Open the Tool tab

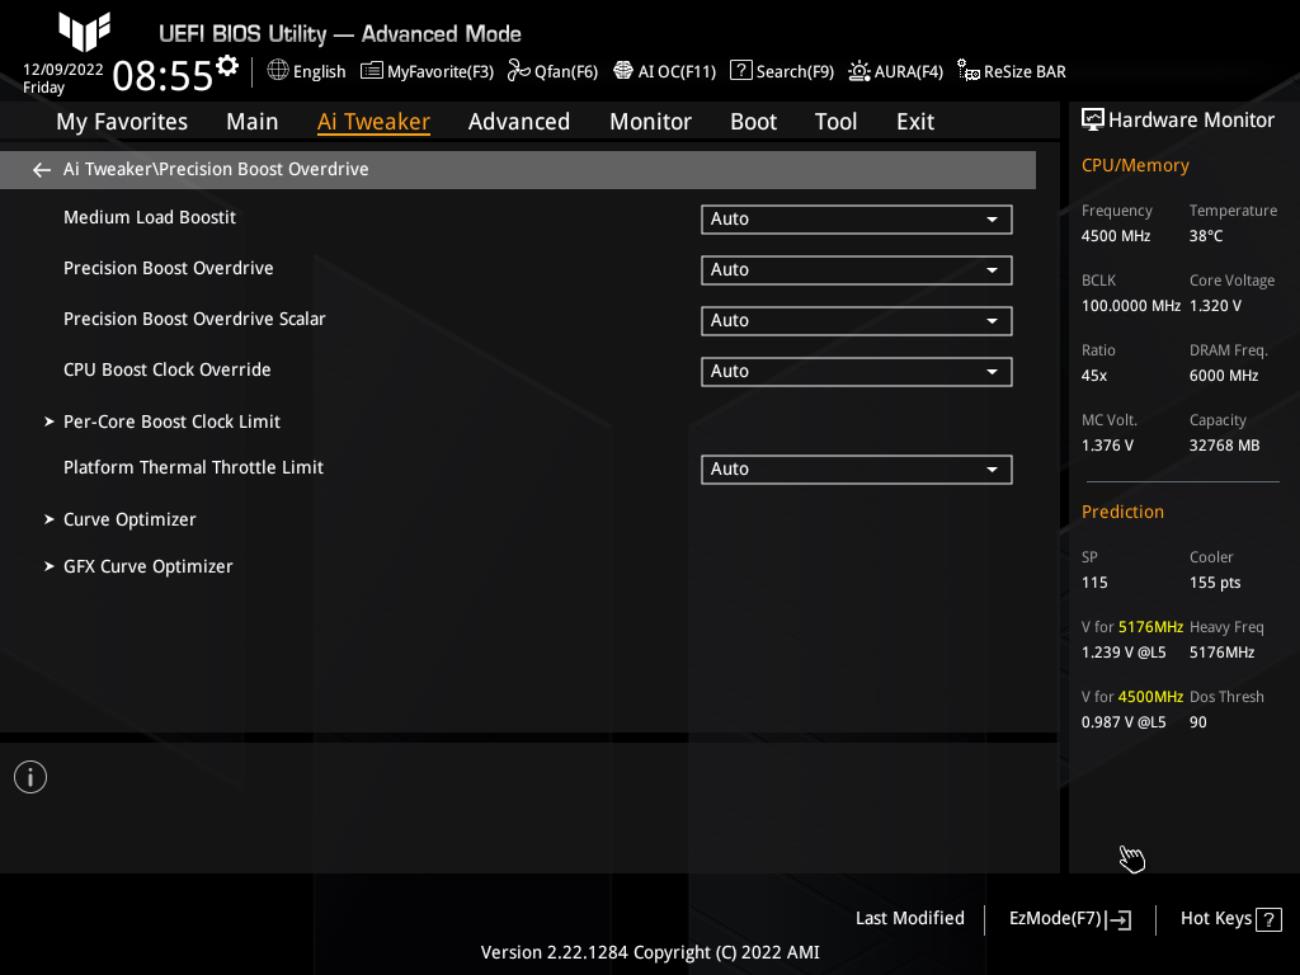835,122
